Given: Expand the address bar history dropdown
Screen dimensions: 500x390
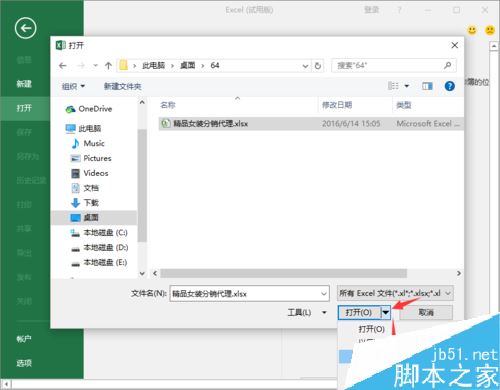Looking at the screenshot, I should point(305,66).
